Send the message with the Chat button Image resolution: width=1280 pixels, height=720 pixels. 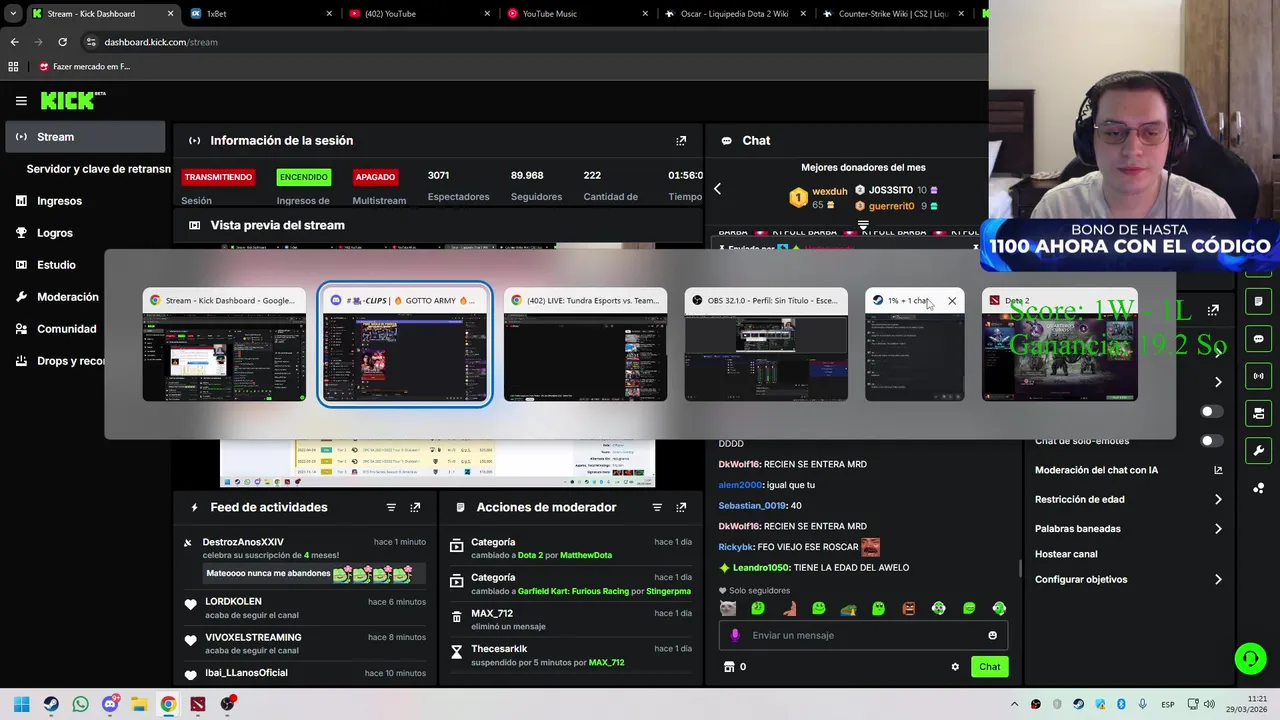pos(989,667)
